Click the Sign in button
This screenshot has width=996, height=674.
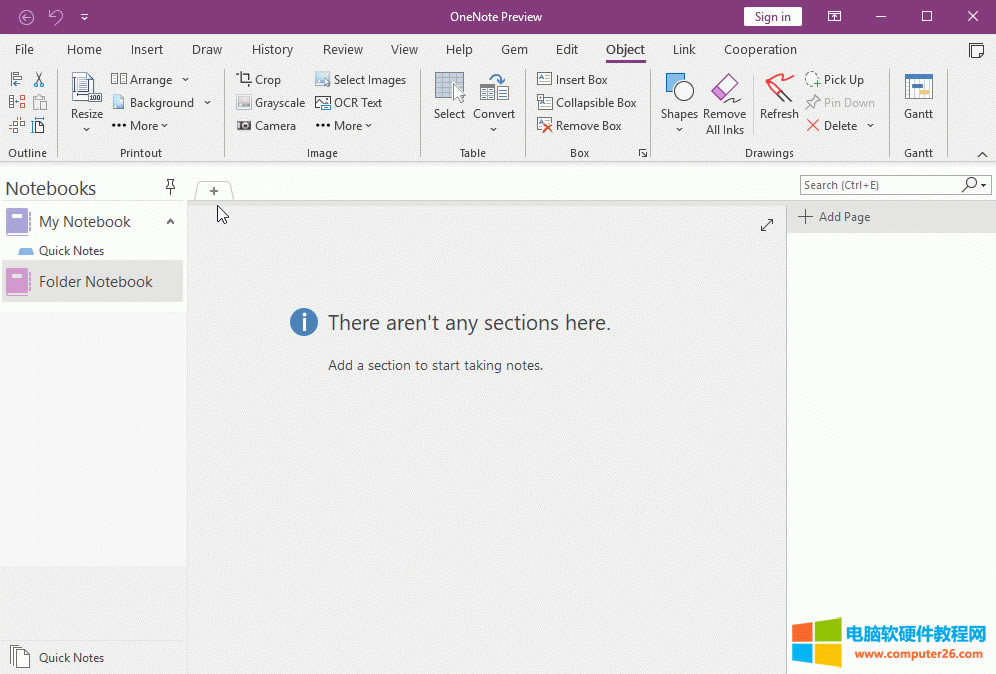772,16
